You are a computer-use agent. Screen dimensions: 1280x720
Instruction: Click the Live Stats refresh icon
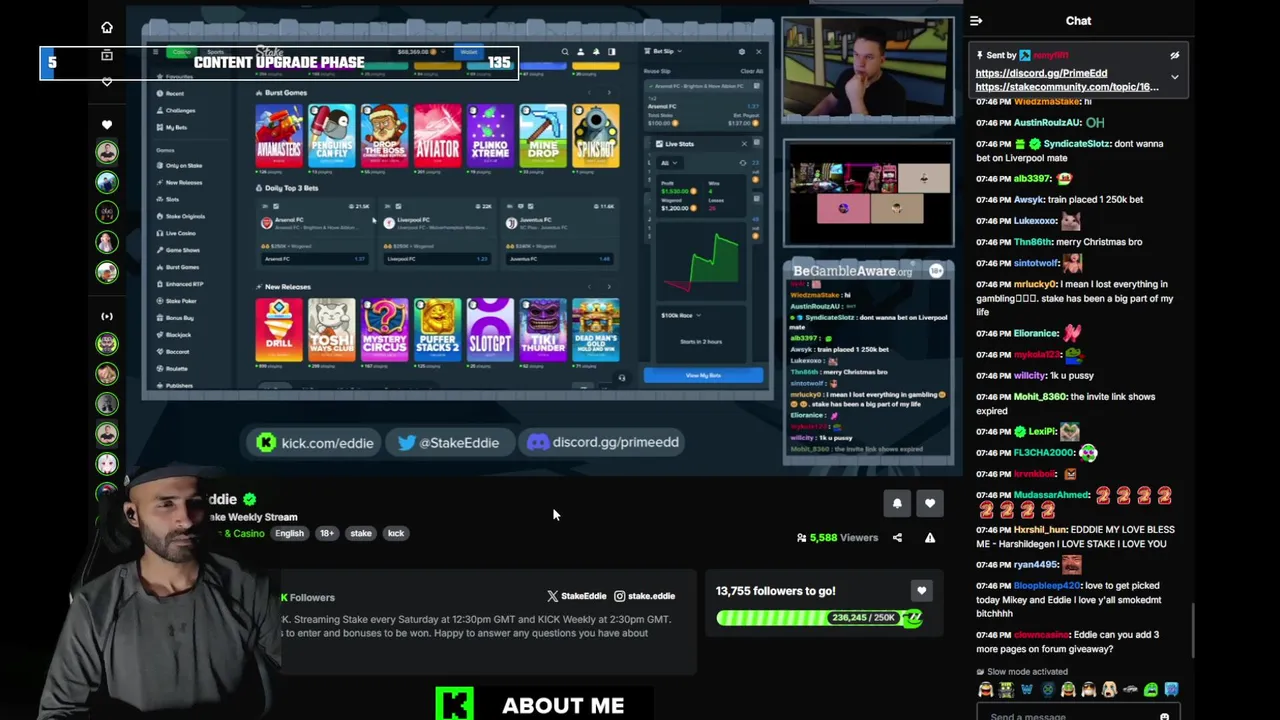pos(743,162)
